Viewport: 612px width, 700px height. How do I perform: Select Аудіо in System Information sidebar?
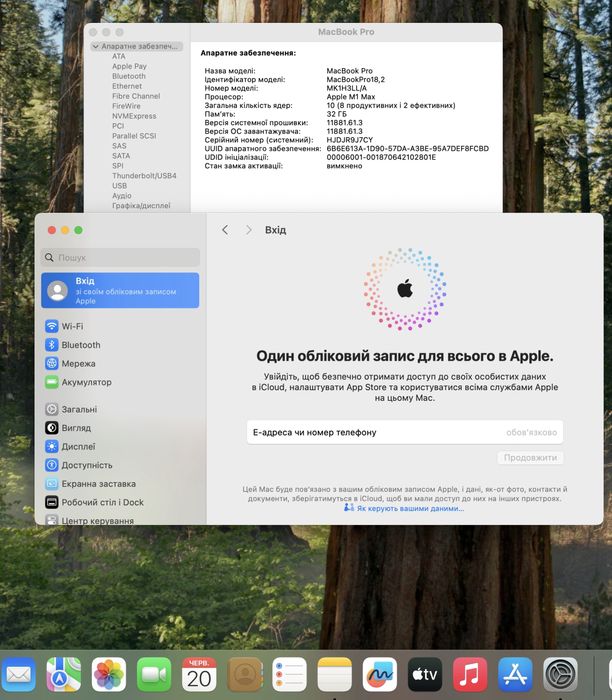tap(122, 196)
